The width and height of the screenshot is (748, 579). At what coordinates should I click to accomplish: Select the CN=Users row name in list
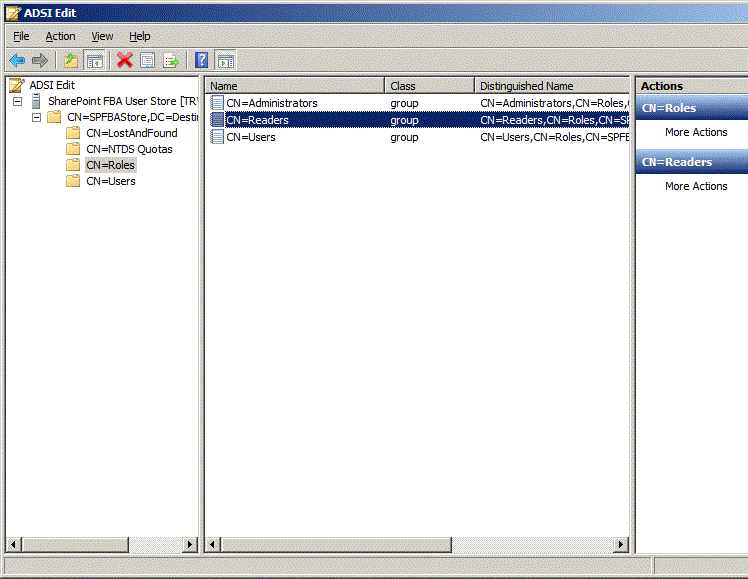251,137
